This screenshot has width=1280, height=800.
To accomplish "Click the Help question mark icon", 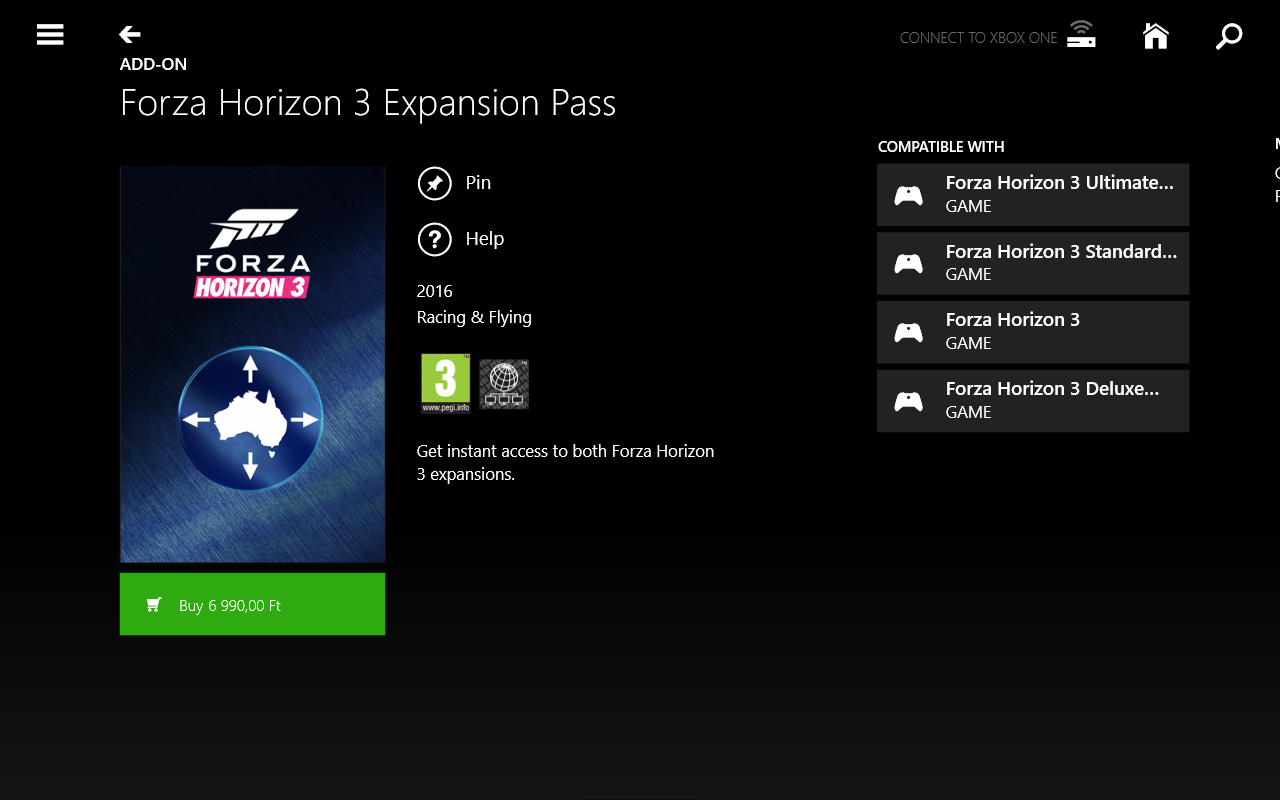I will coord(435,239).
